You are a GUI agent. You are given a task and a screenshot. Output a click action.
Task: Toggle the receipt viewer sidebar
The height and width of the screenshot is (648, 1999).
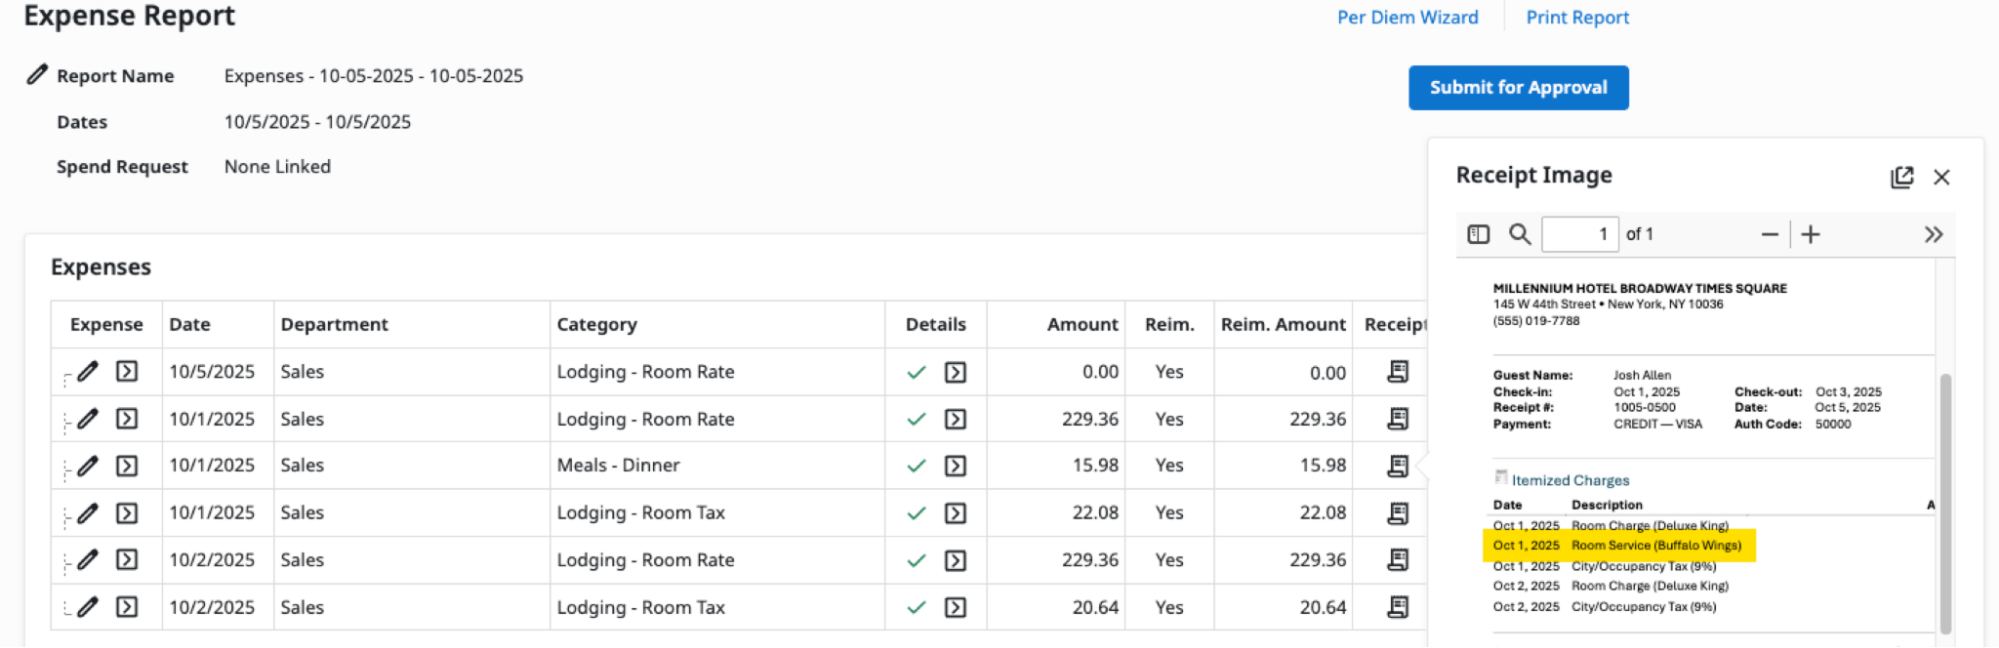pos(1478,234)
